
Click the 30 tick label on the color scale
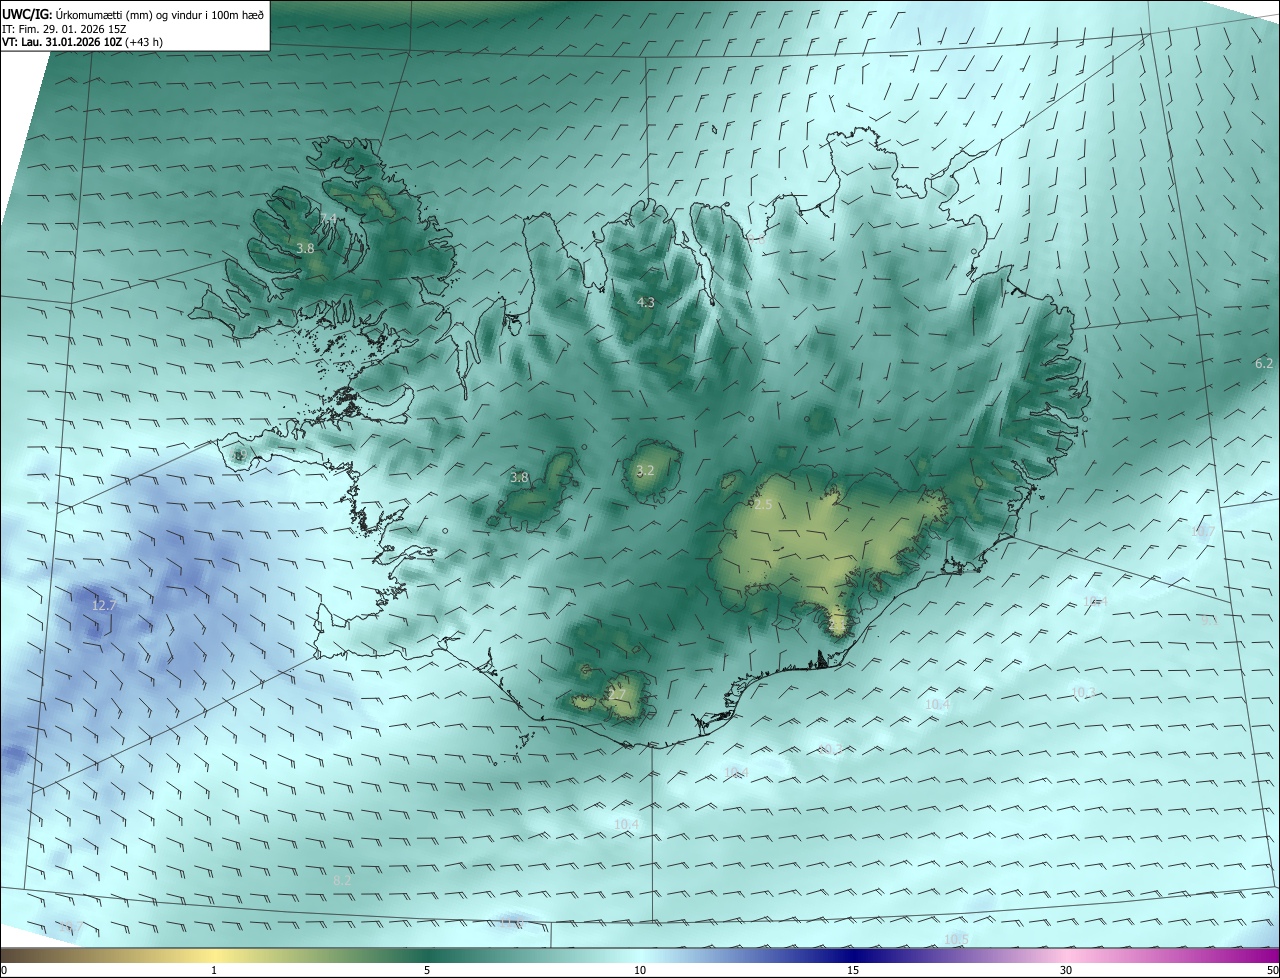(x=1066, y=970)
